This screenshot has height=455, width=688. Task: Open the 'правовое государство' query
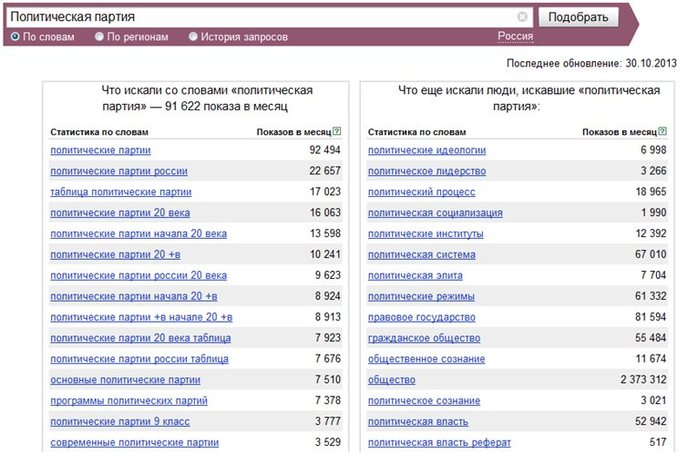click(422, 317)
